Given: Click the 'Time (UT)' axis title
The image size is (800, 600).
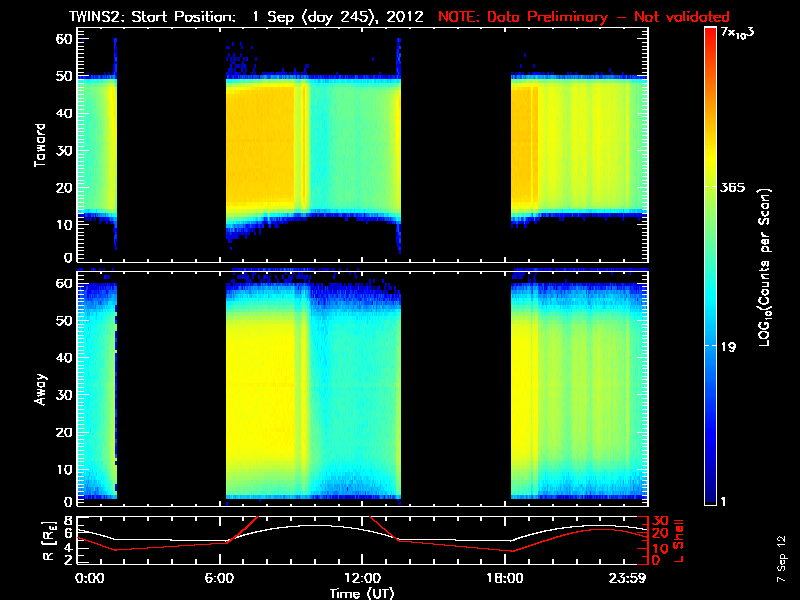Looking at the screenshot, I should (362, 593).
